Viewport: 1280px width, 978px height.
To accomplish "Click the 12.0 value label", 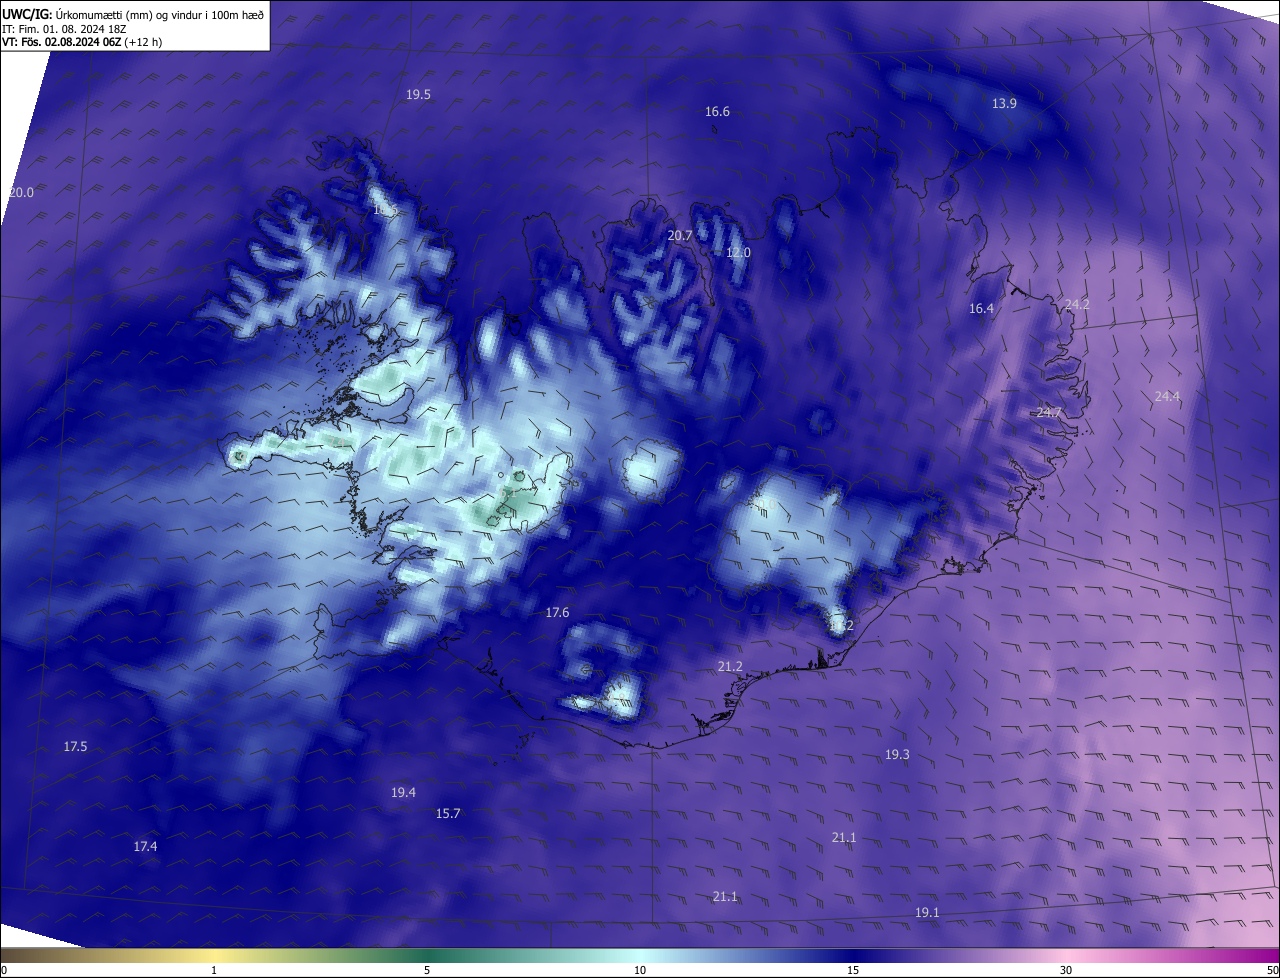I will click(x=738, y=253).
